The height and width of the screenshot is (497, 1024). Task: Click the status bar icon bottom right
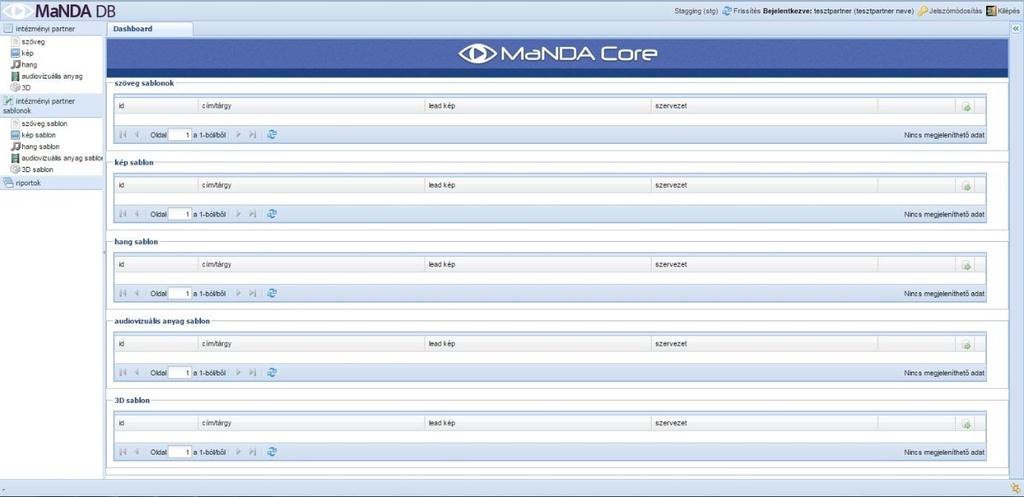(1016, 488)
